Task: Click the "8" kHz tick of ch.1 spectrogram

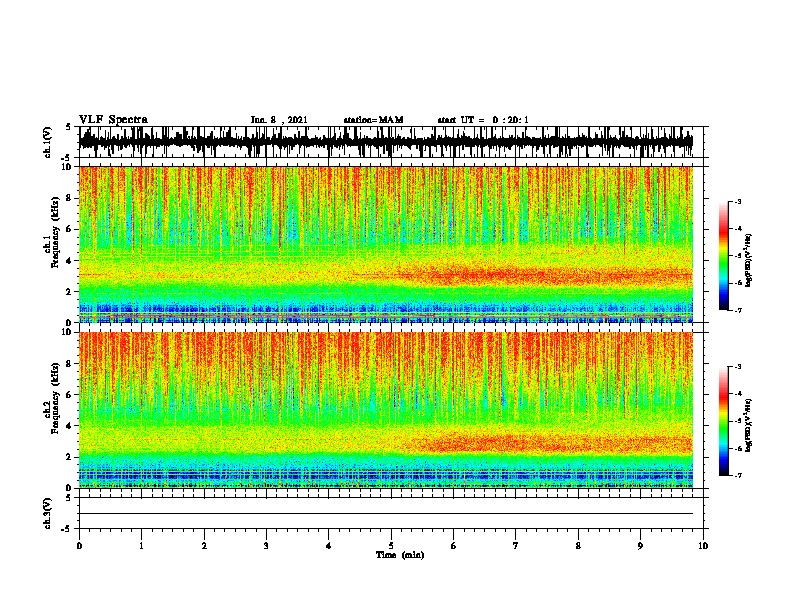Action: pos(70,198)
